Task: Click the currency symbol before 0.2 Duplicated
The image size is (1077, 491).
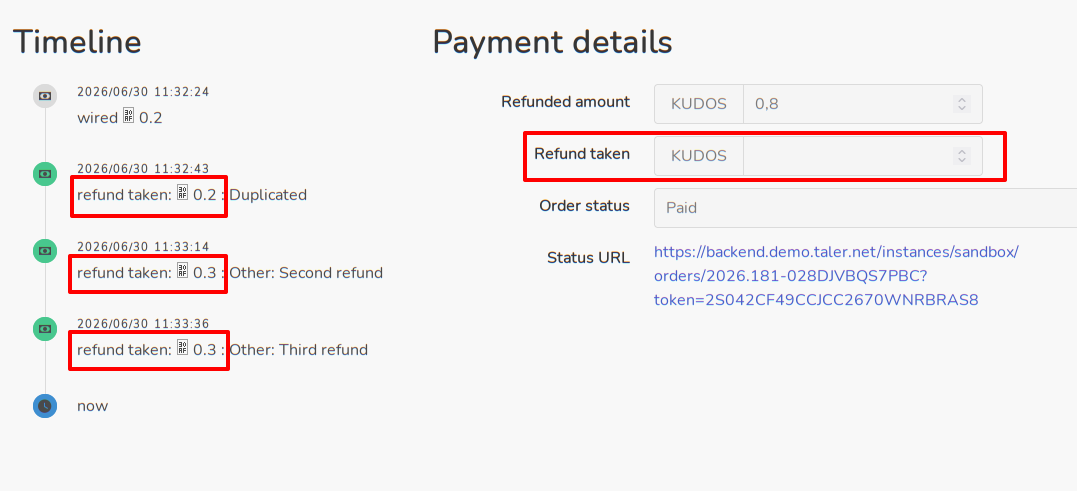Action: (182, 194)
